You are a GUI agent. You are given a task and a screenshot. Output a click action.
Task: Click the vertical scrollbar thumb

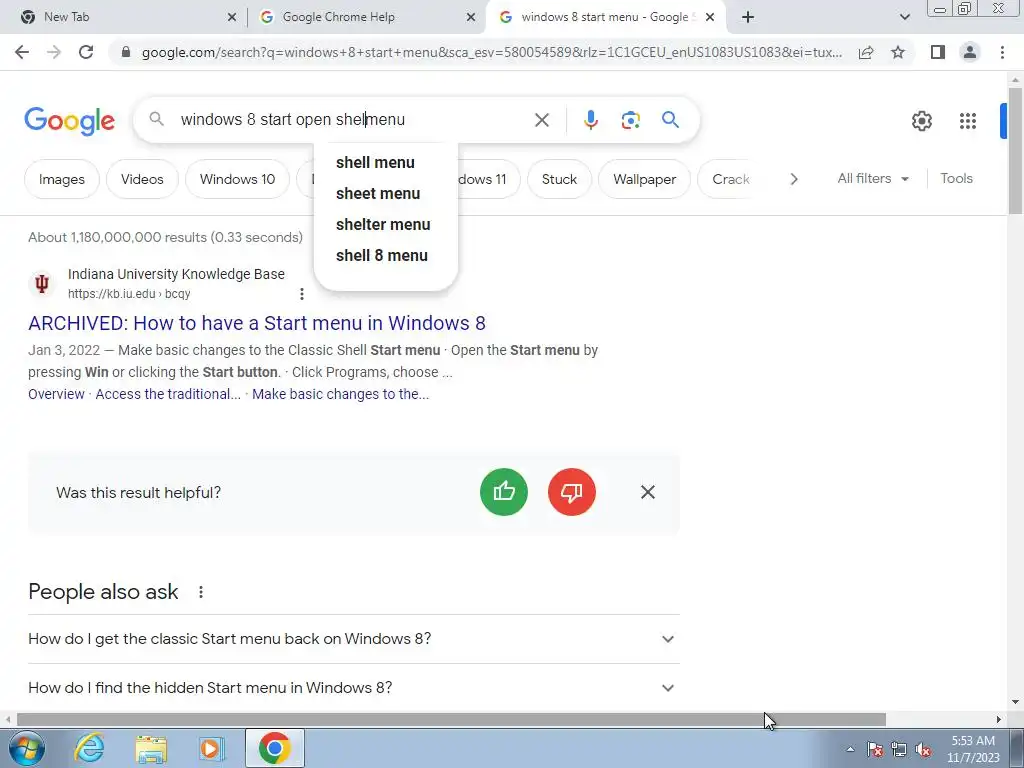click(1015, 150)
